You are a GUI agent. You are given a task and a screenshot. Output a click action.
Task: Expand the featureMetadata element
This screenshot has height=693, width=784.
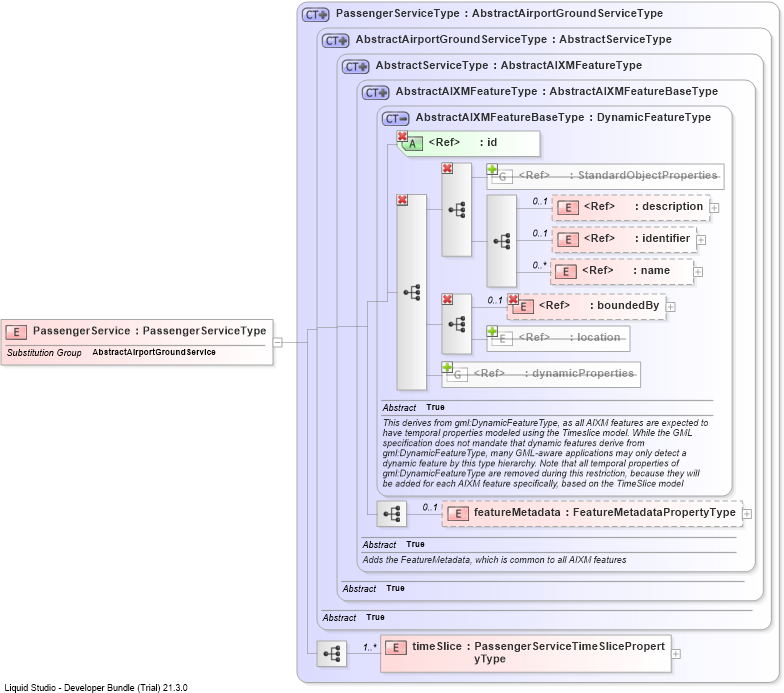(x=746, y=514)
